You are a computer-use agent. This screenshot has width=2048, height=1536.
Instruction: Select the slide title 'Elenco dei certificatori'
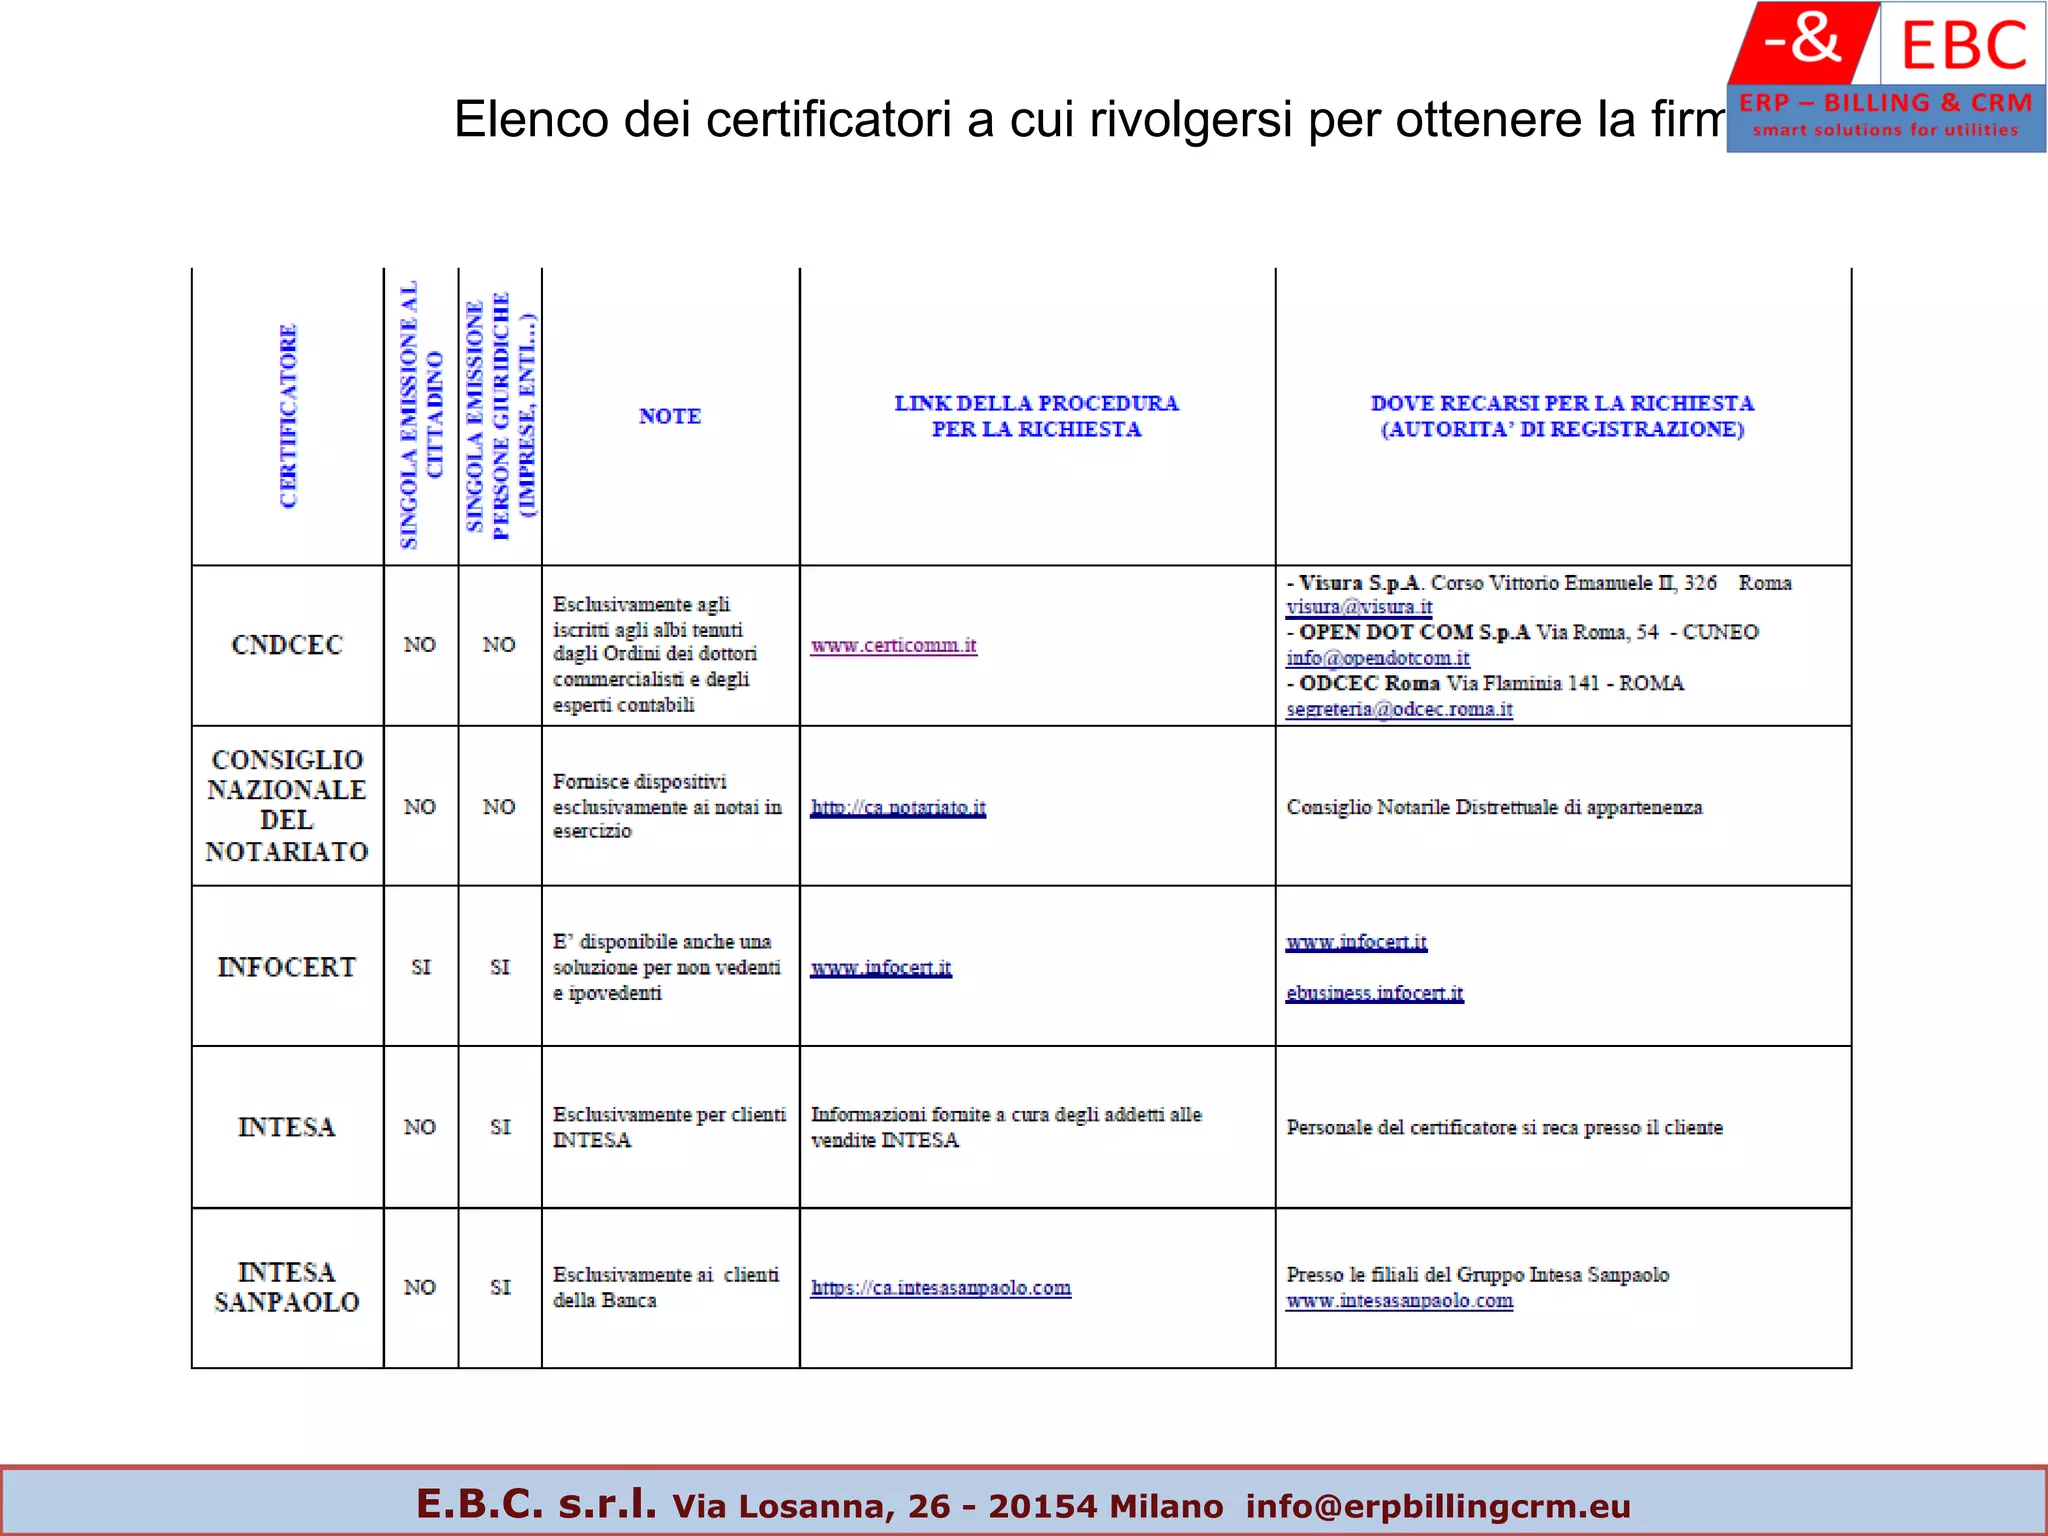(1090, 119)
